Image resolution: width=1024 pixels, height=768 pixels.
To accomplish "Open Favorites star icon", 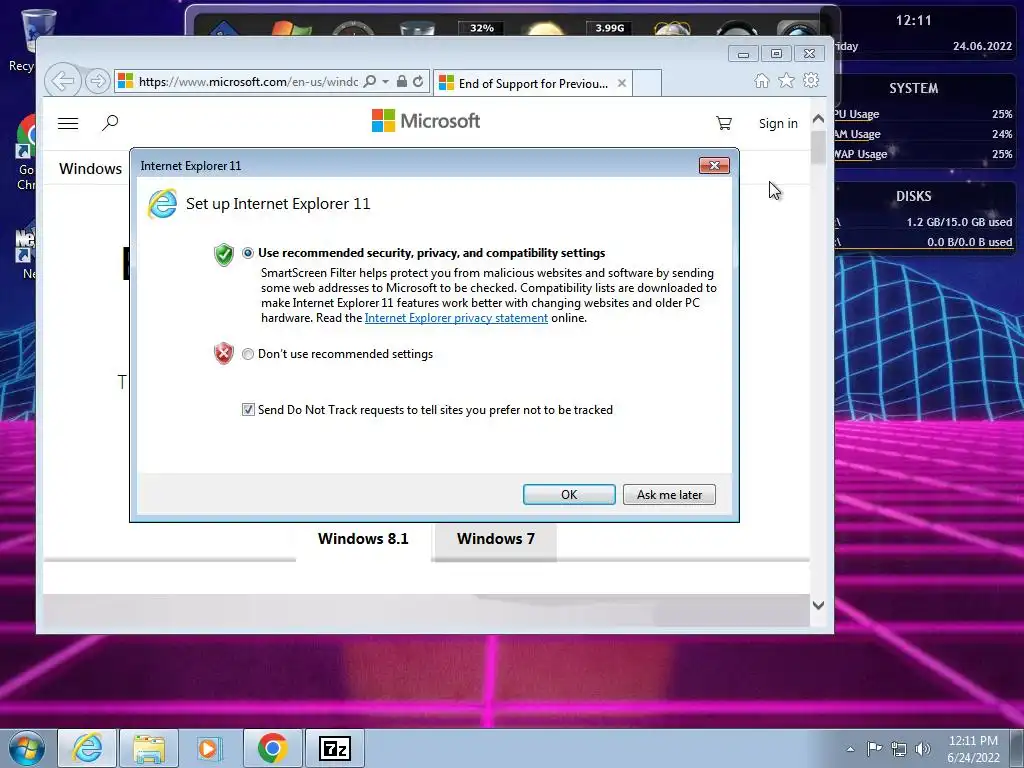I will 786,80.
